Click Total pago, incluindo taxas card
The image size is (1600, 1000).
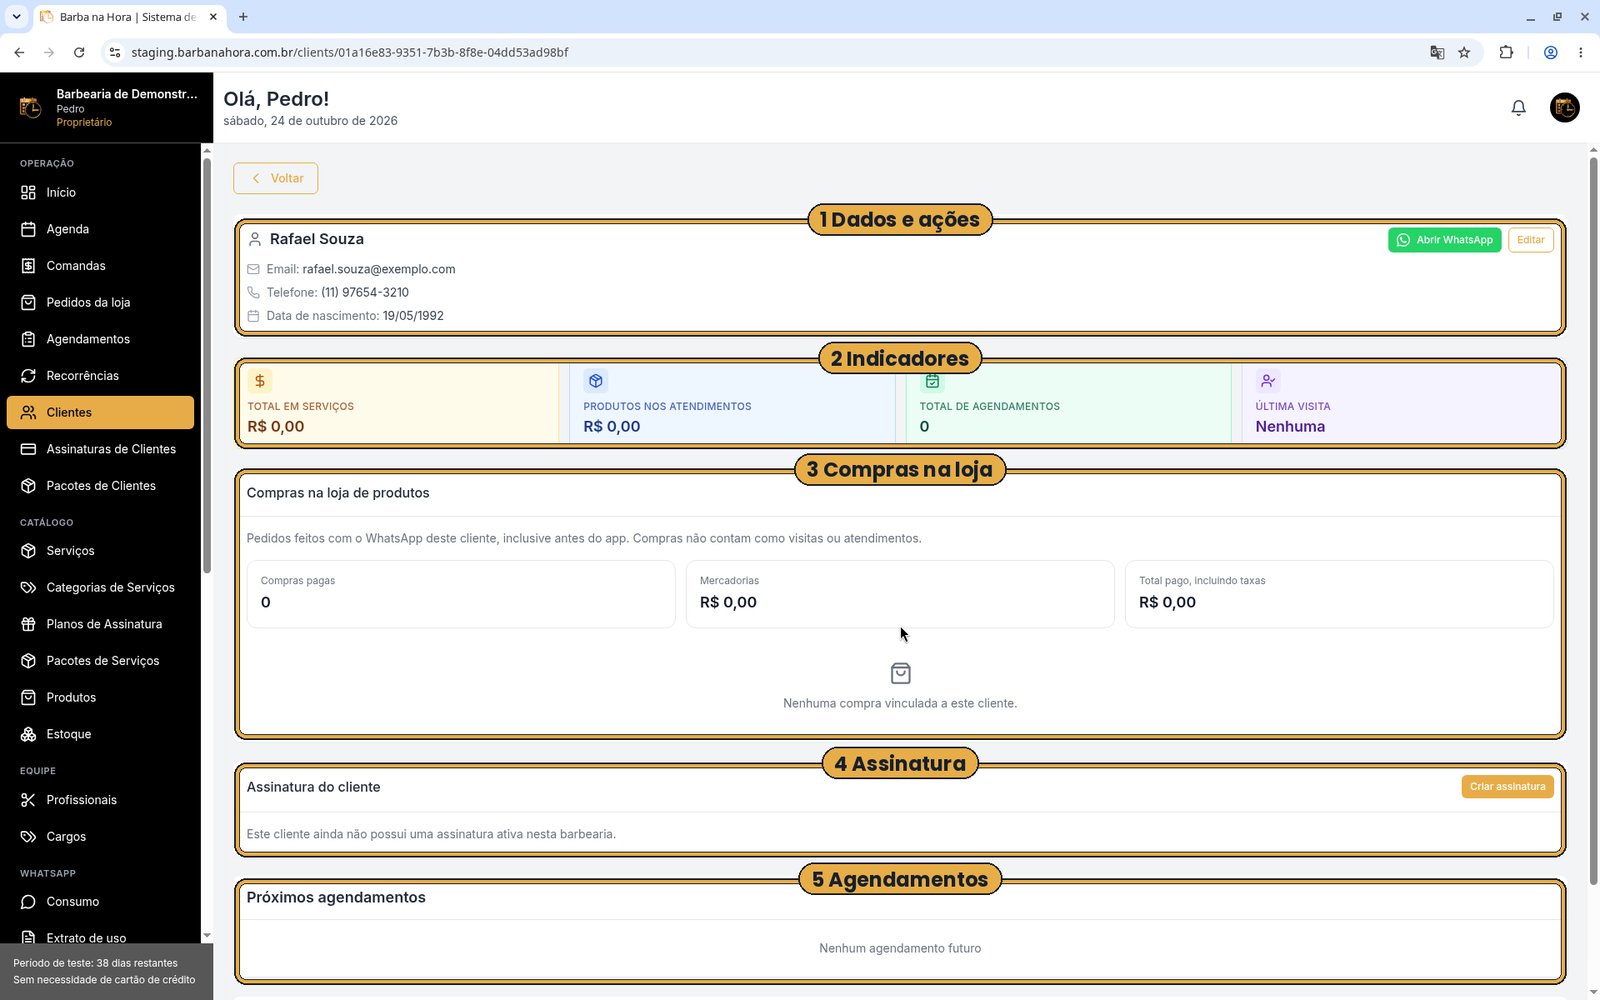(1339, 594)
